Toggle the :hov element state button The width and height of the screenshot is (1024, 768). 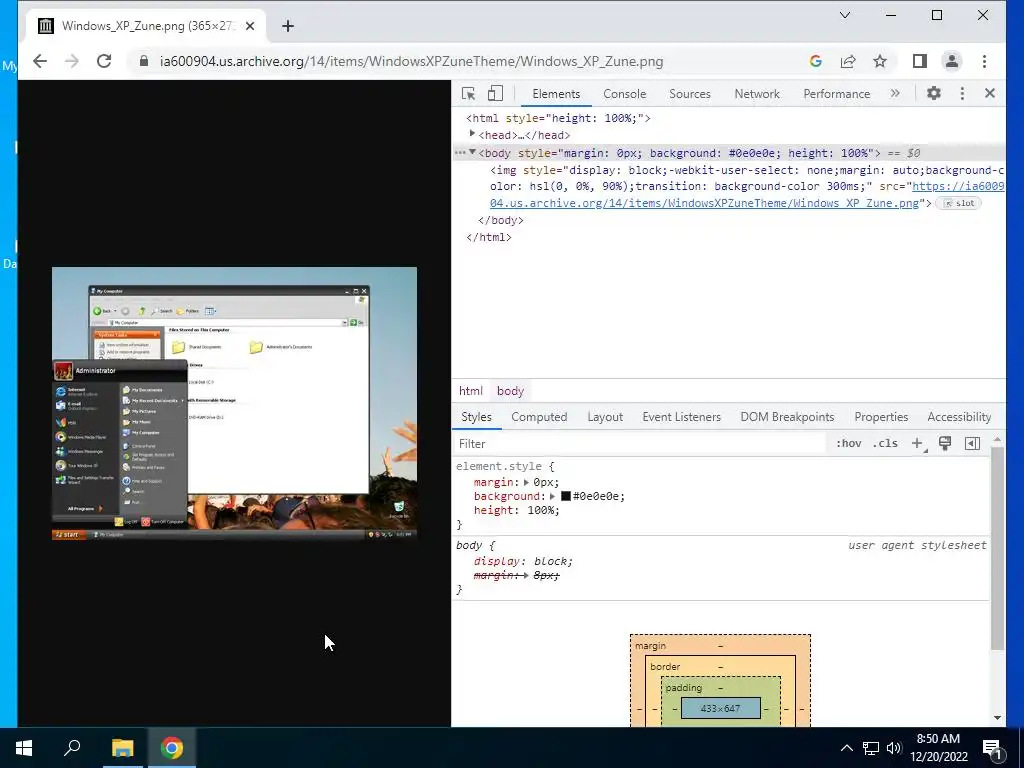(848, 443)
